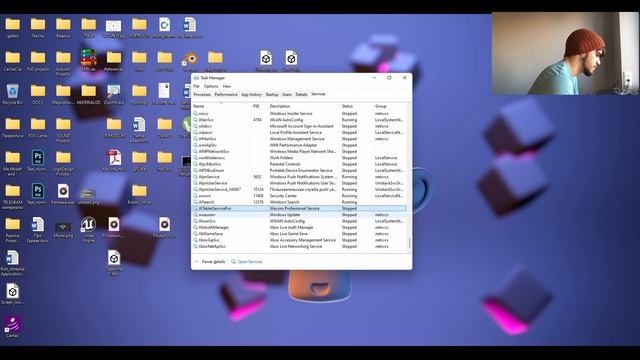This screenshot has height=360, width=640.
Task: Sort services by the Name column header
Action: pyautogui.click(x=222, y=106)
